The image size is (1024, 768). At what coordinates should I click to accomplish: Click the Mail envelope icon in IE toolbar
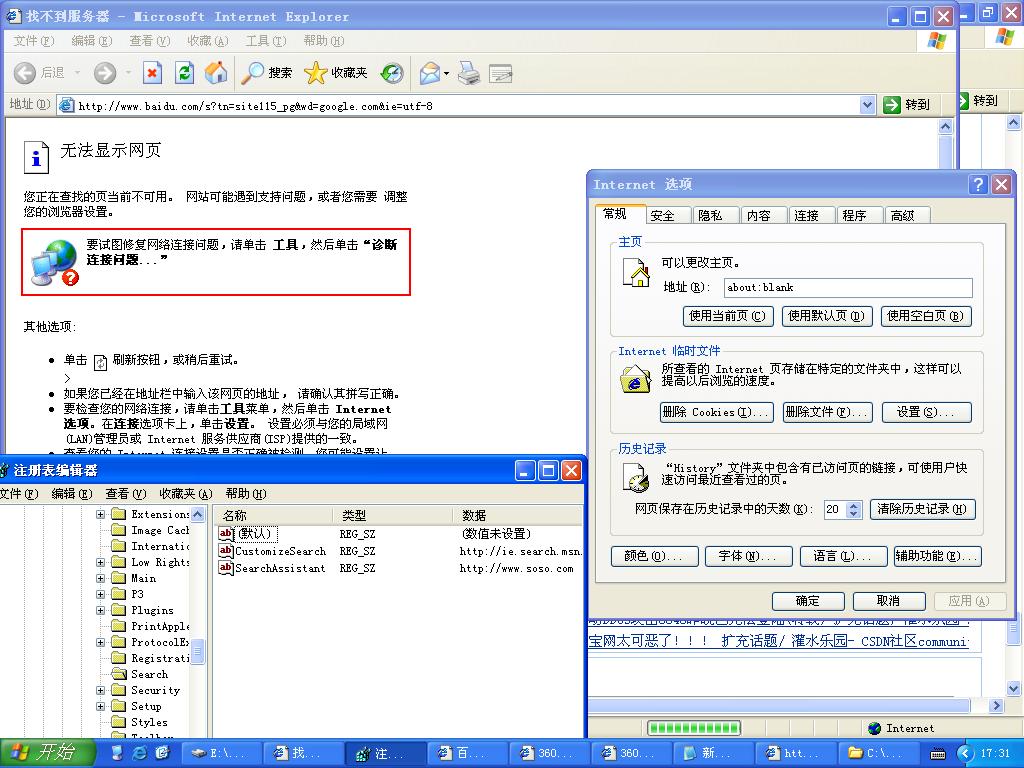pos(430,73)
